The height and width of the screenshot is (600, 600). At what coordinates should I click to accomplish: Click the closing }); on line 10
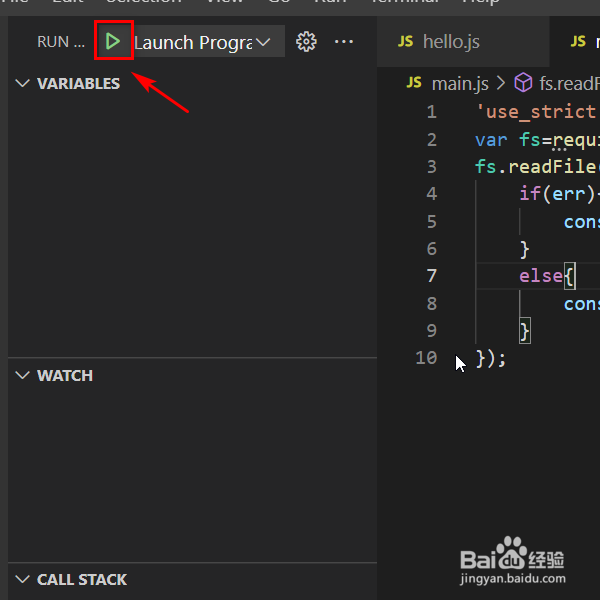(491, 359)
